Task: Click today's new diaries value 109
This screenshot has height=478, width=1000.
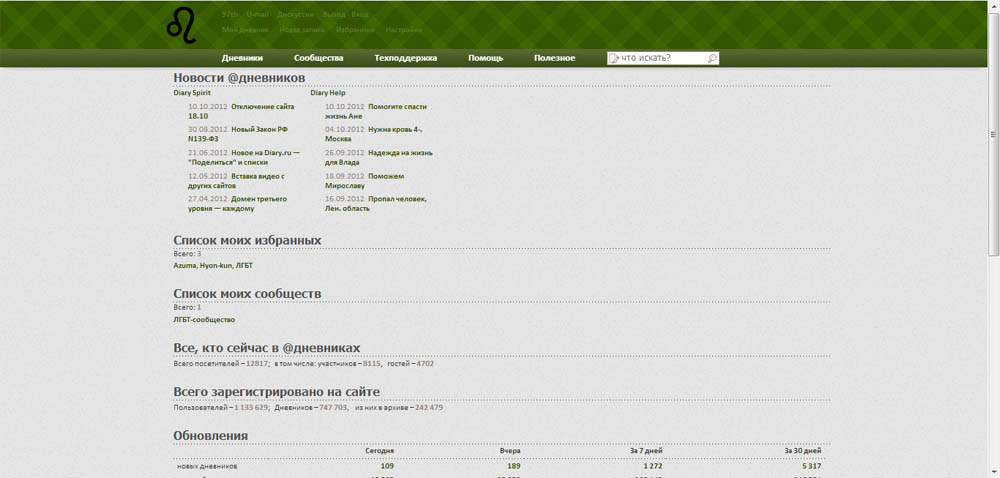Action: click(x=387, y=467)
